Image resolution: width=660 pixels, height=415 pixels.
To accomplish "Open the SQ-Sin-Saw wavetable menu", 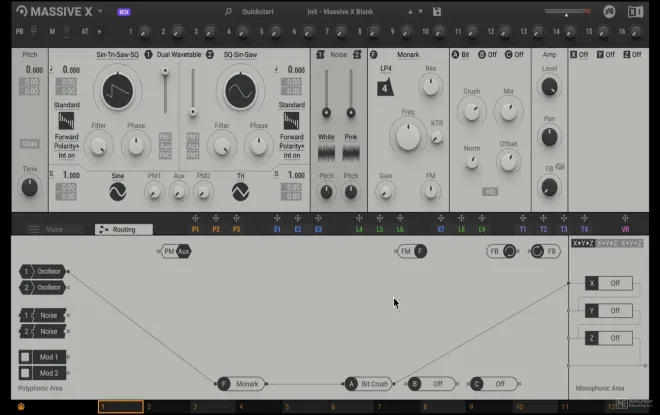I will (x=240, y=55).
